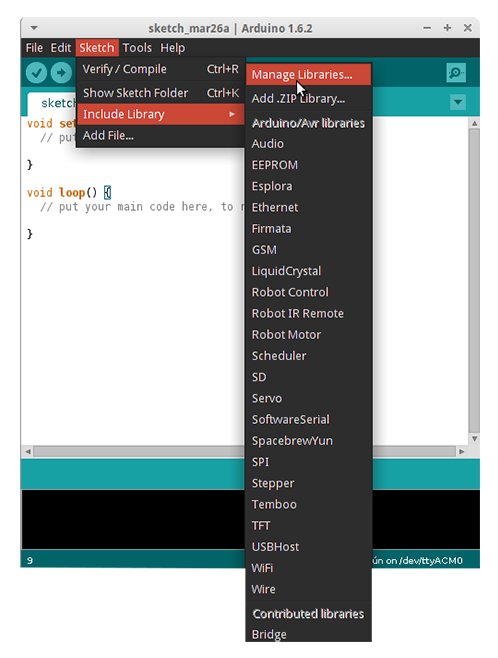Maximize the Arduino window

tap(447, 28)
